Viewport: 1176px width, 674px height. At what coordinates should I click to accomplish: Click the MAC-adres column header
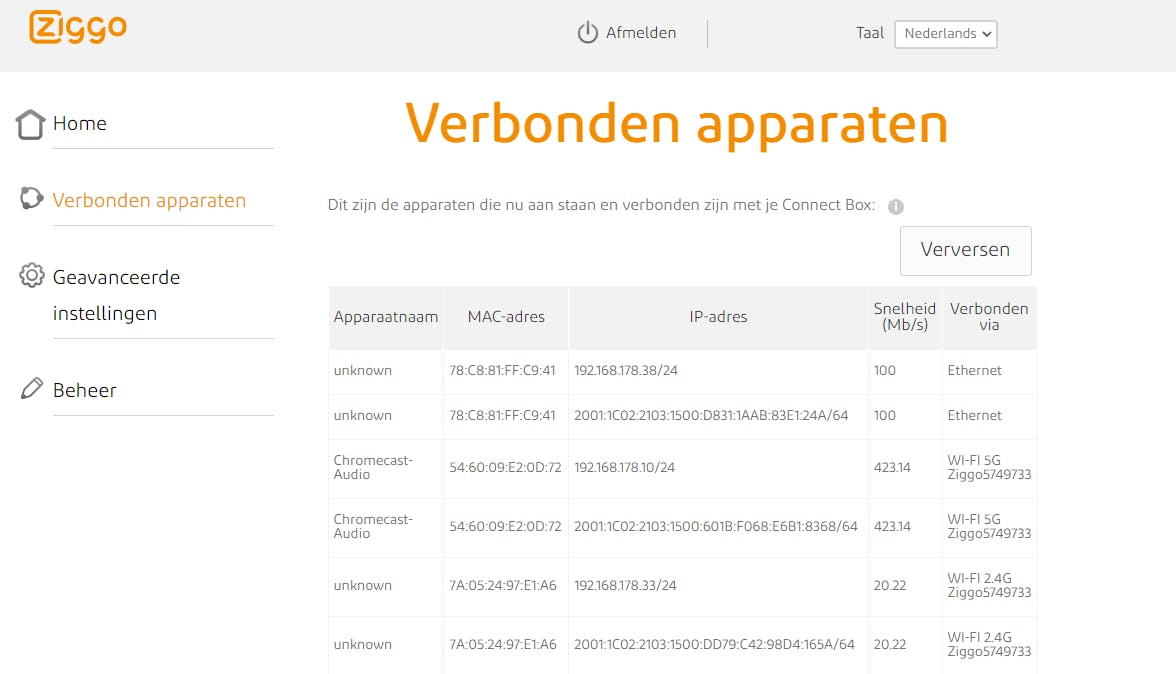[x=506, y=317]
